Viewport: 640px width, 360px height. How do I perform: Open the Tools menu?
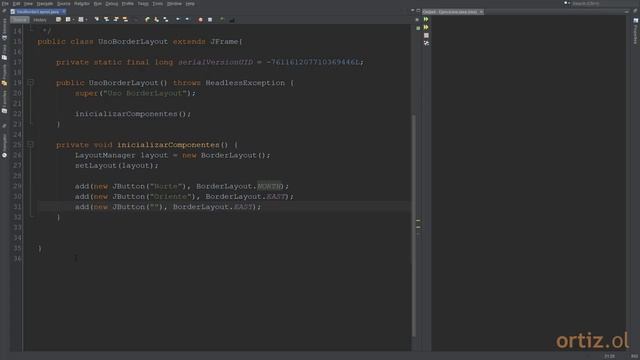(158, 4)
